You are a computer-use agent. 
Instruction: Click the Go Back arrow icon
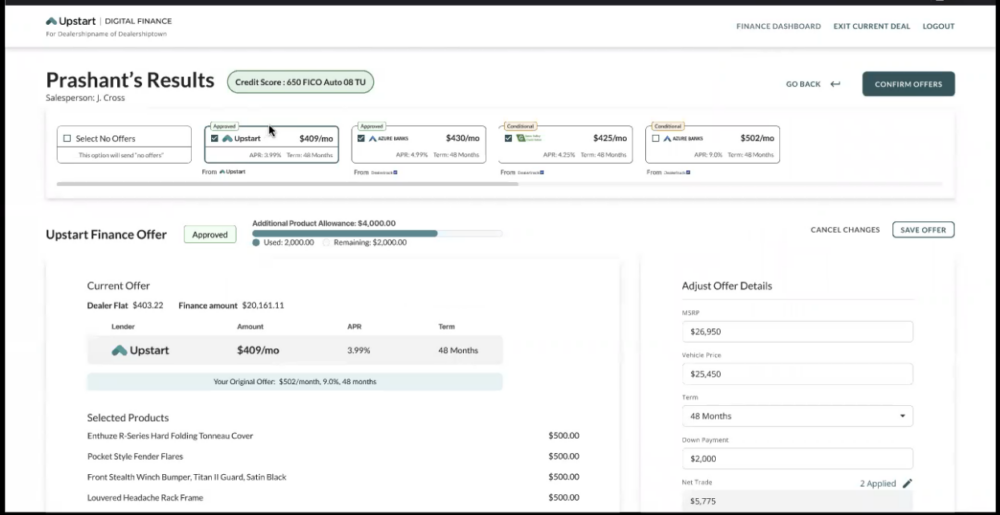(835, 84)
